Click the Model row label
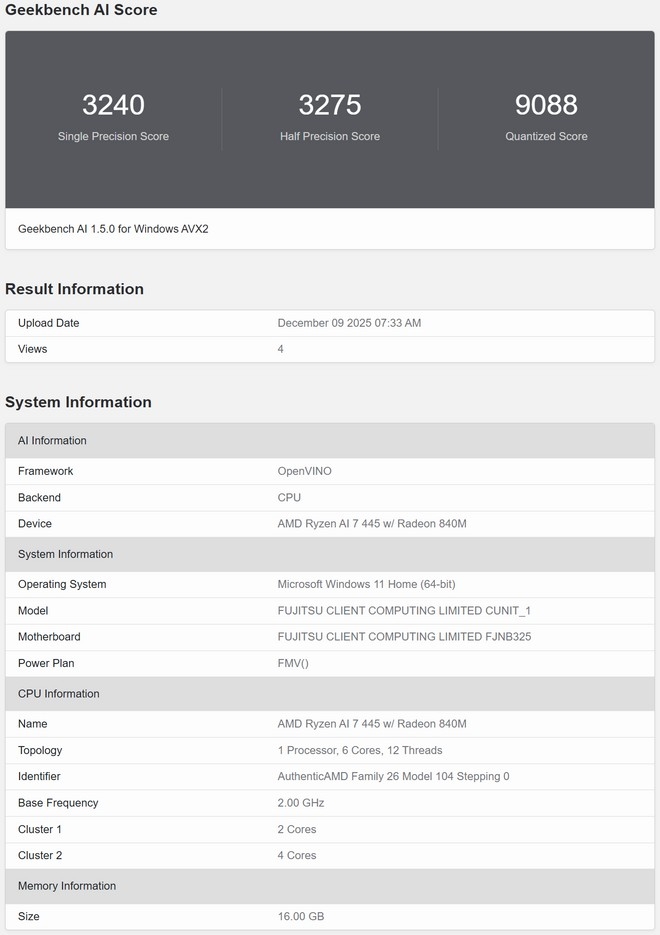 [x=33, y=611]
